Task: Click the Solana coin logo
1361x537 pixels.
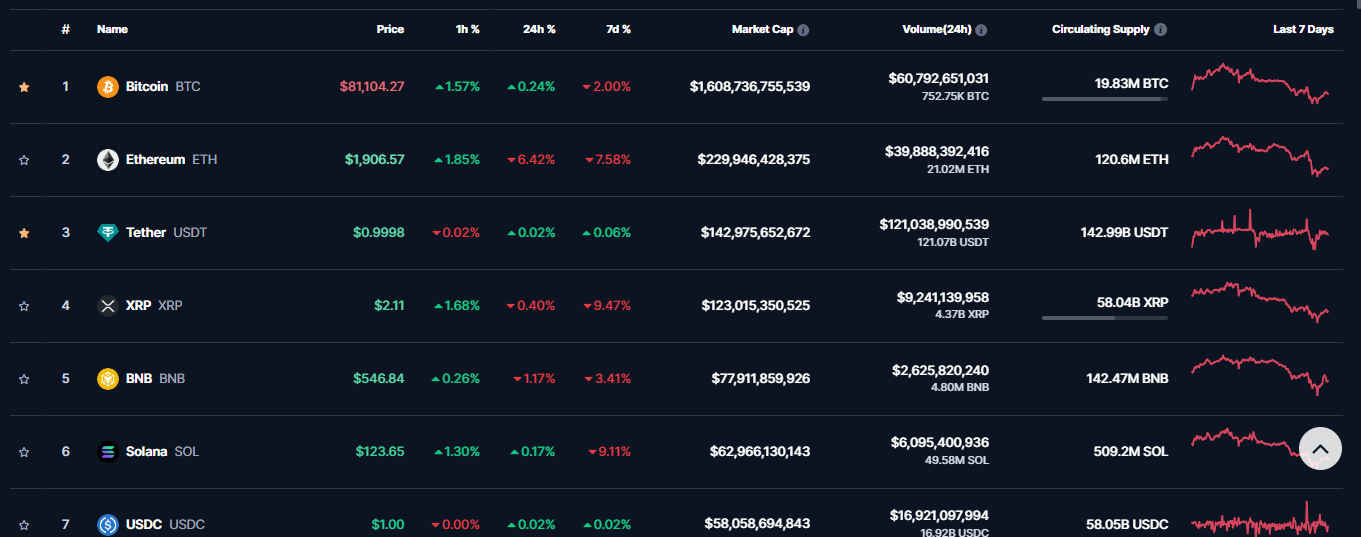Action: pos(107,452)
